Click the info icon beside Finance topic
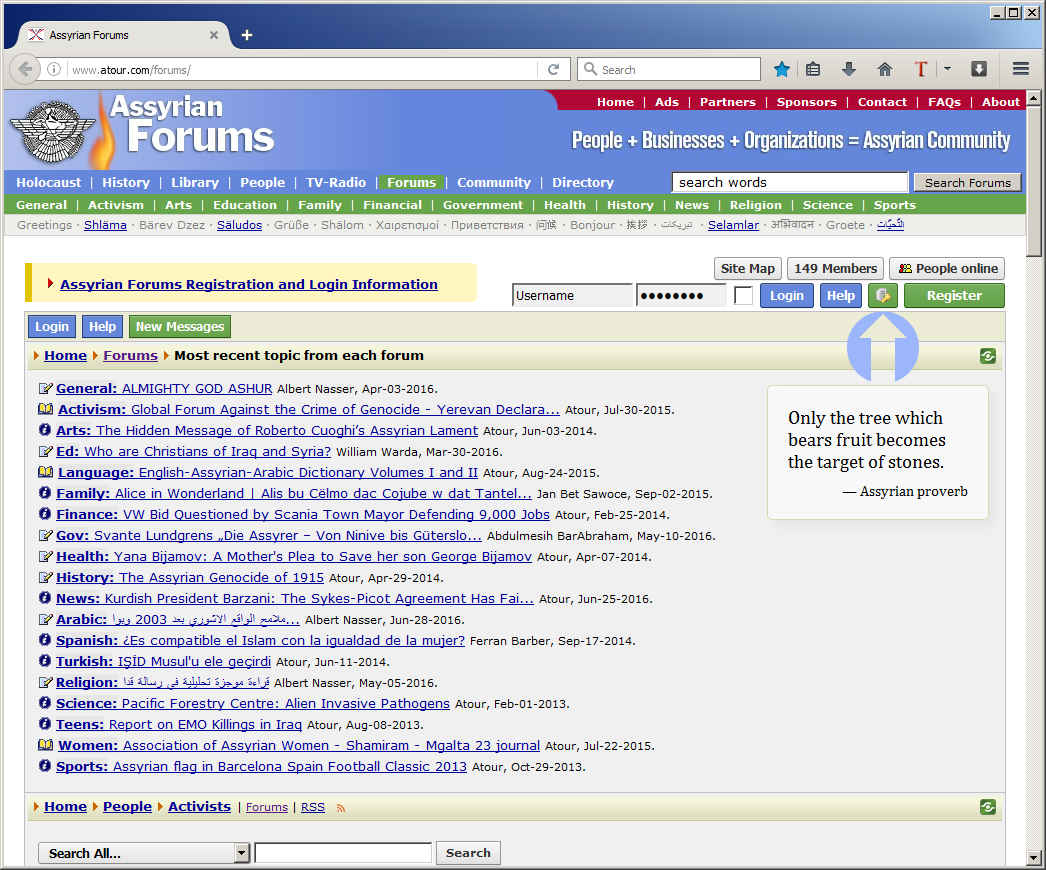Image resolution: width=1046 pixels, height=870 pixels. pyautogui.click(x=45, y=514)
